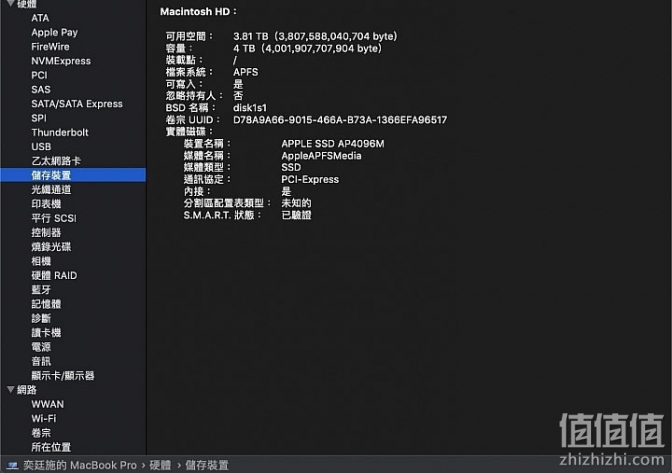Click APPLE SSD AP4096M device name
This screenshot has height=473, width=672.
[333, 144]
